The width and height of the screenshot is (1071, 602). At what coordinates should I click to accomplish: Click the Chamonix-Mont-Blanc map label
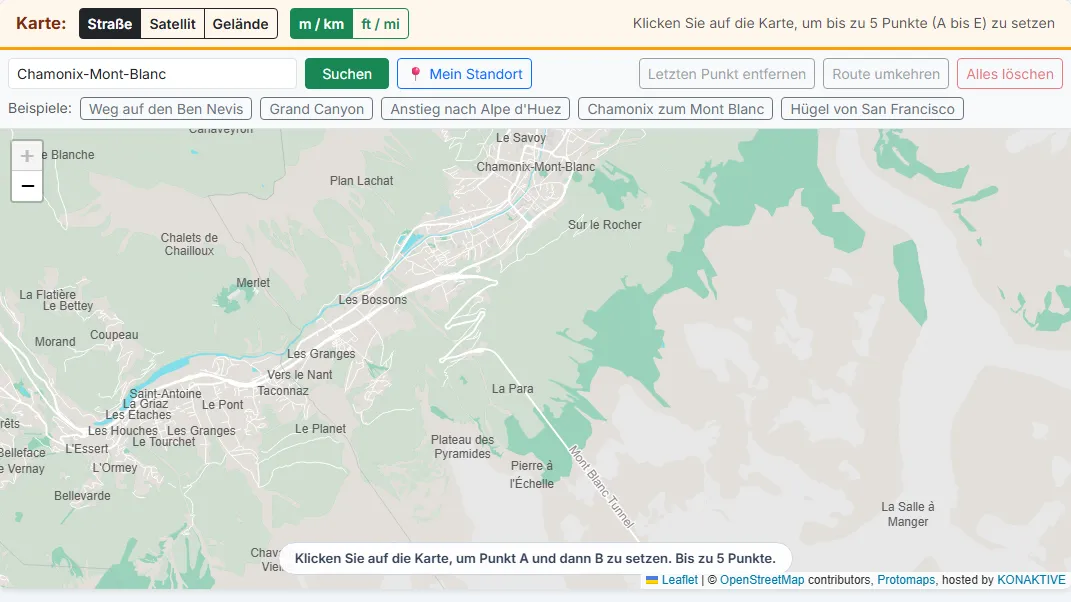(536, 167)
